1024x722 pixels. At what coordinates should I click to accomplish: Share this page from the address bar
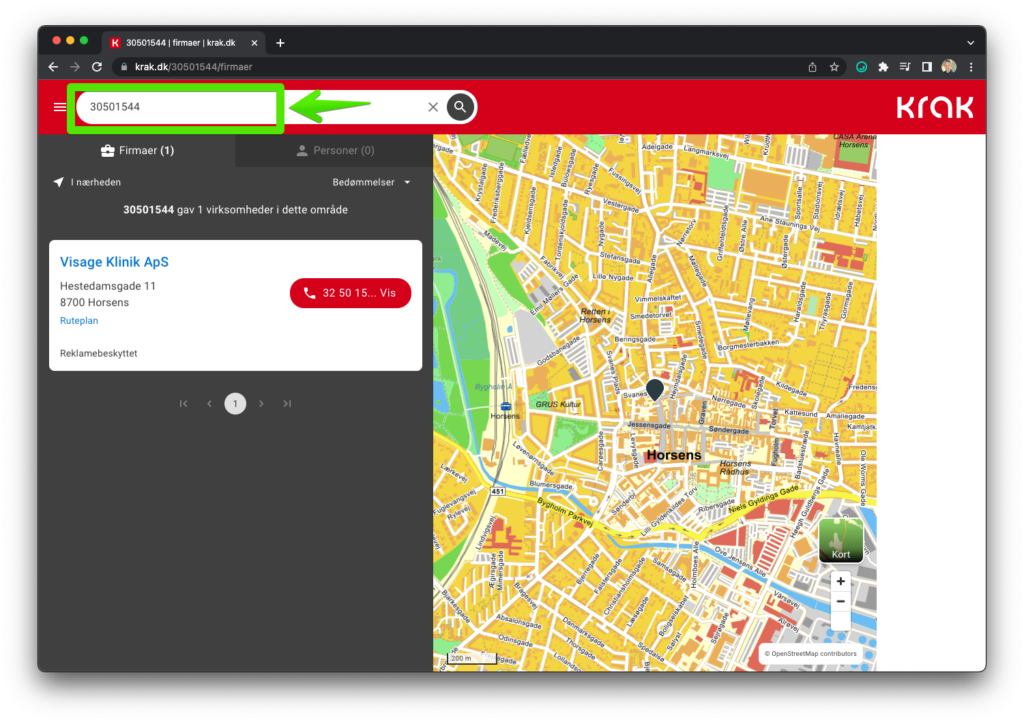[x=812, y=67]
